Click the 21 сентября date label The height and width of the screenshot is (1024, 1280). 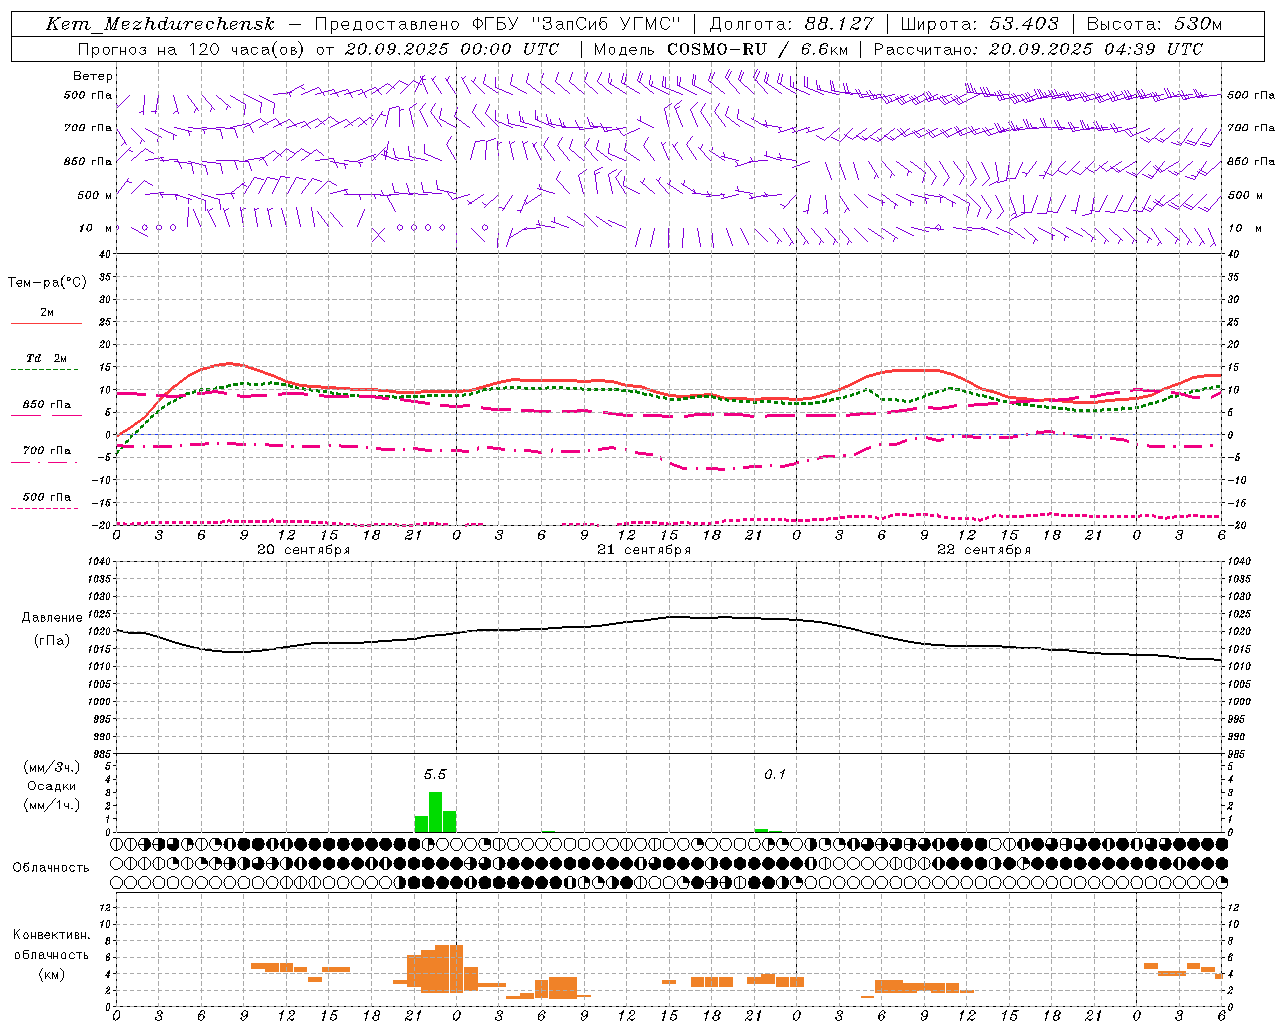pos(644,550)
